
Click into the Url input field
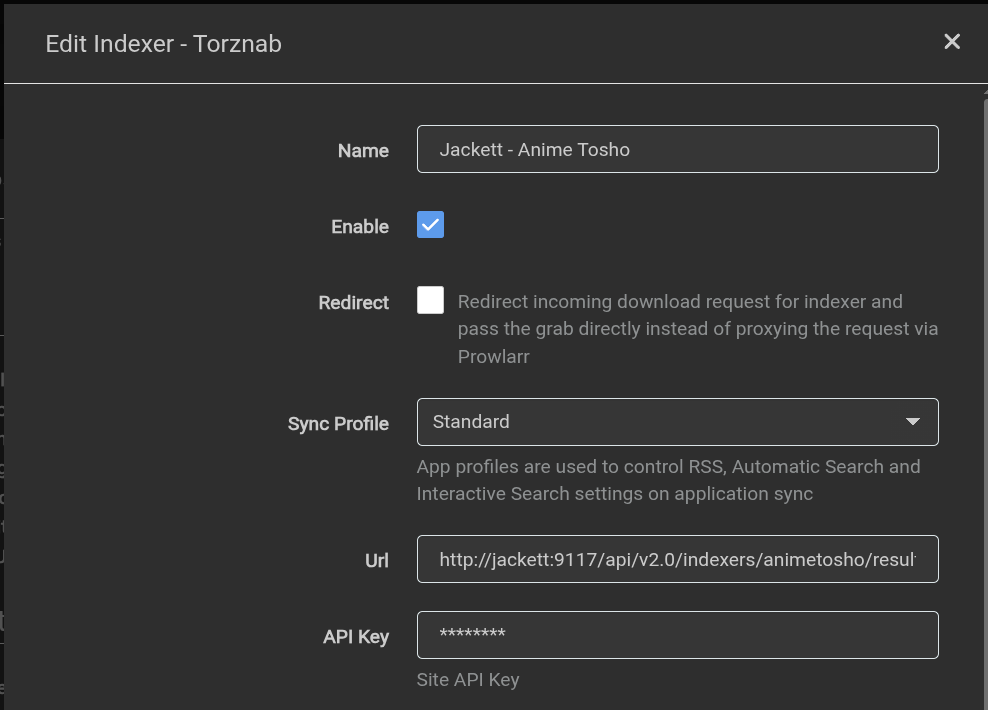[x=676, y=559]
